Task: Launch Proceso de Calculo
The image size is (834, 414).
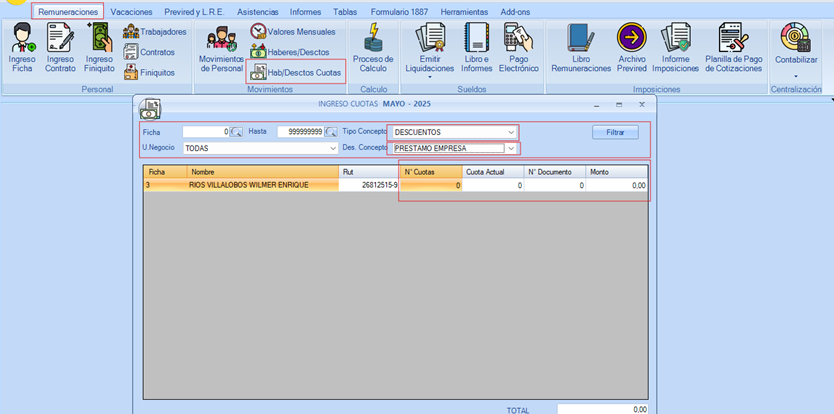Action: pos(373,50)
